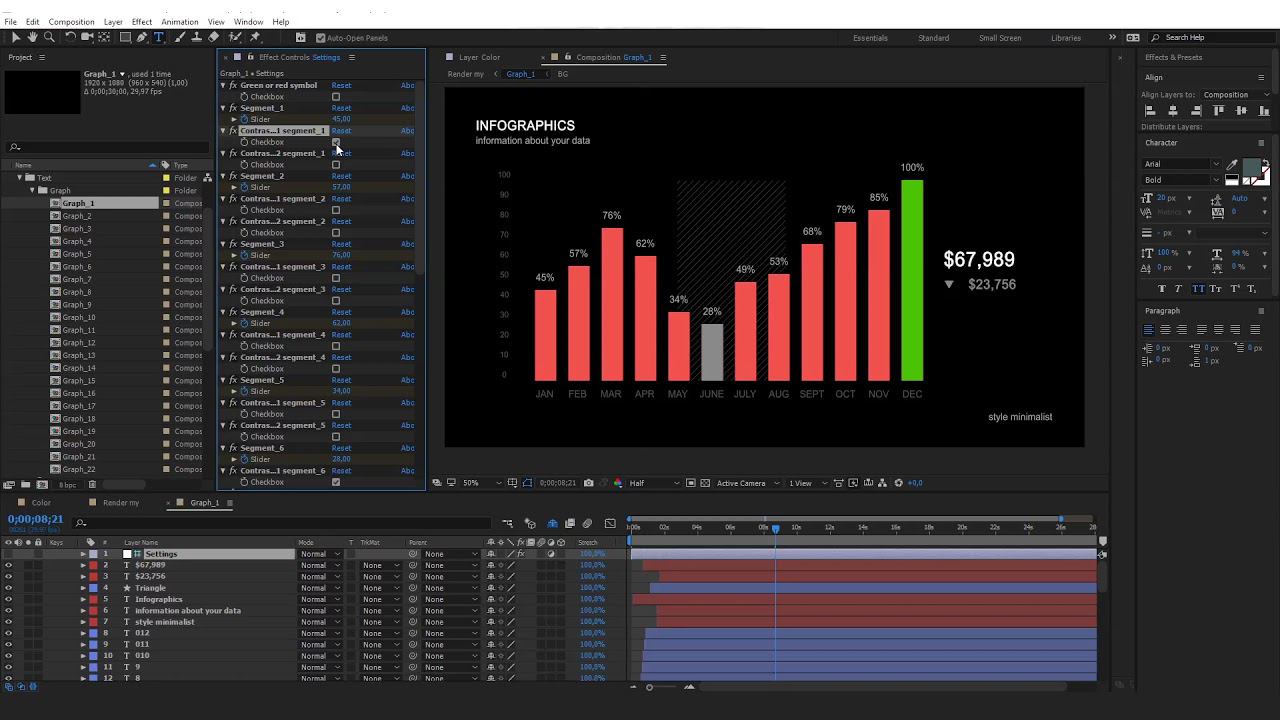Select the Rectangle shape tool
The height and width of the screenshot is (720, 1280).
pyautogui.click(x=125, y=37)
